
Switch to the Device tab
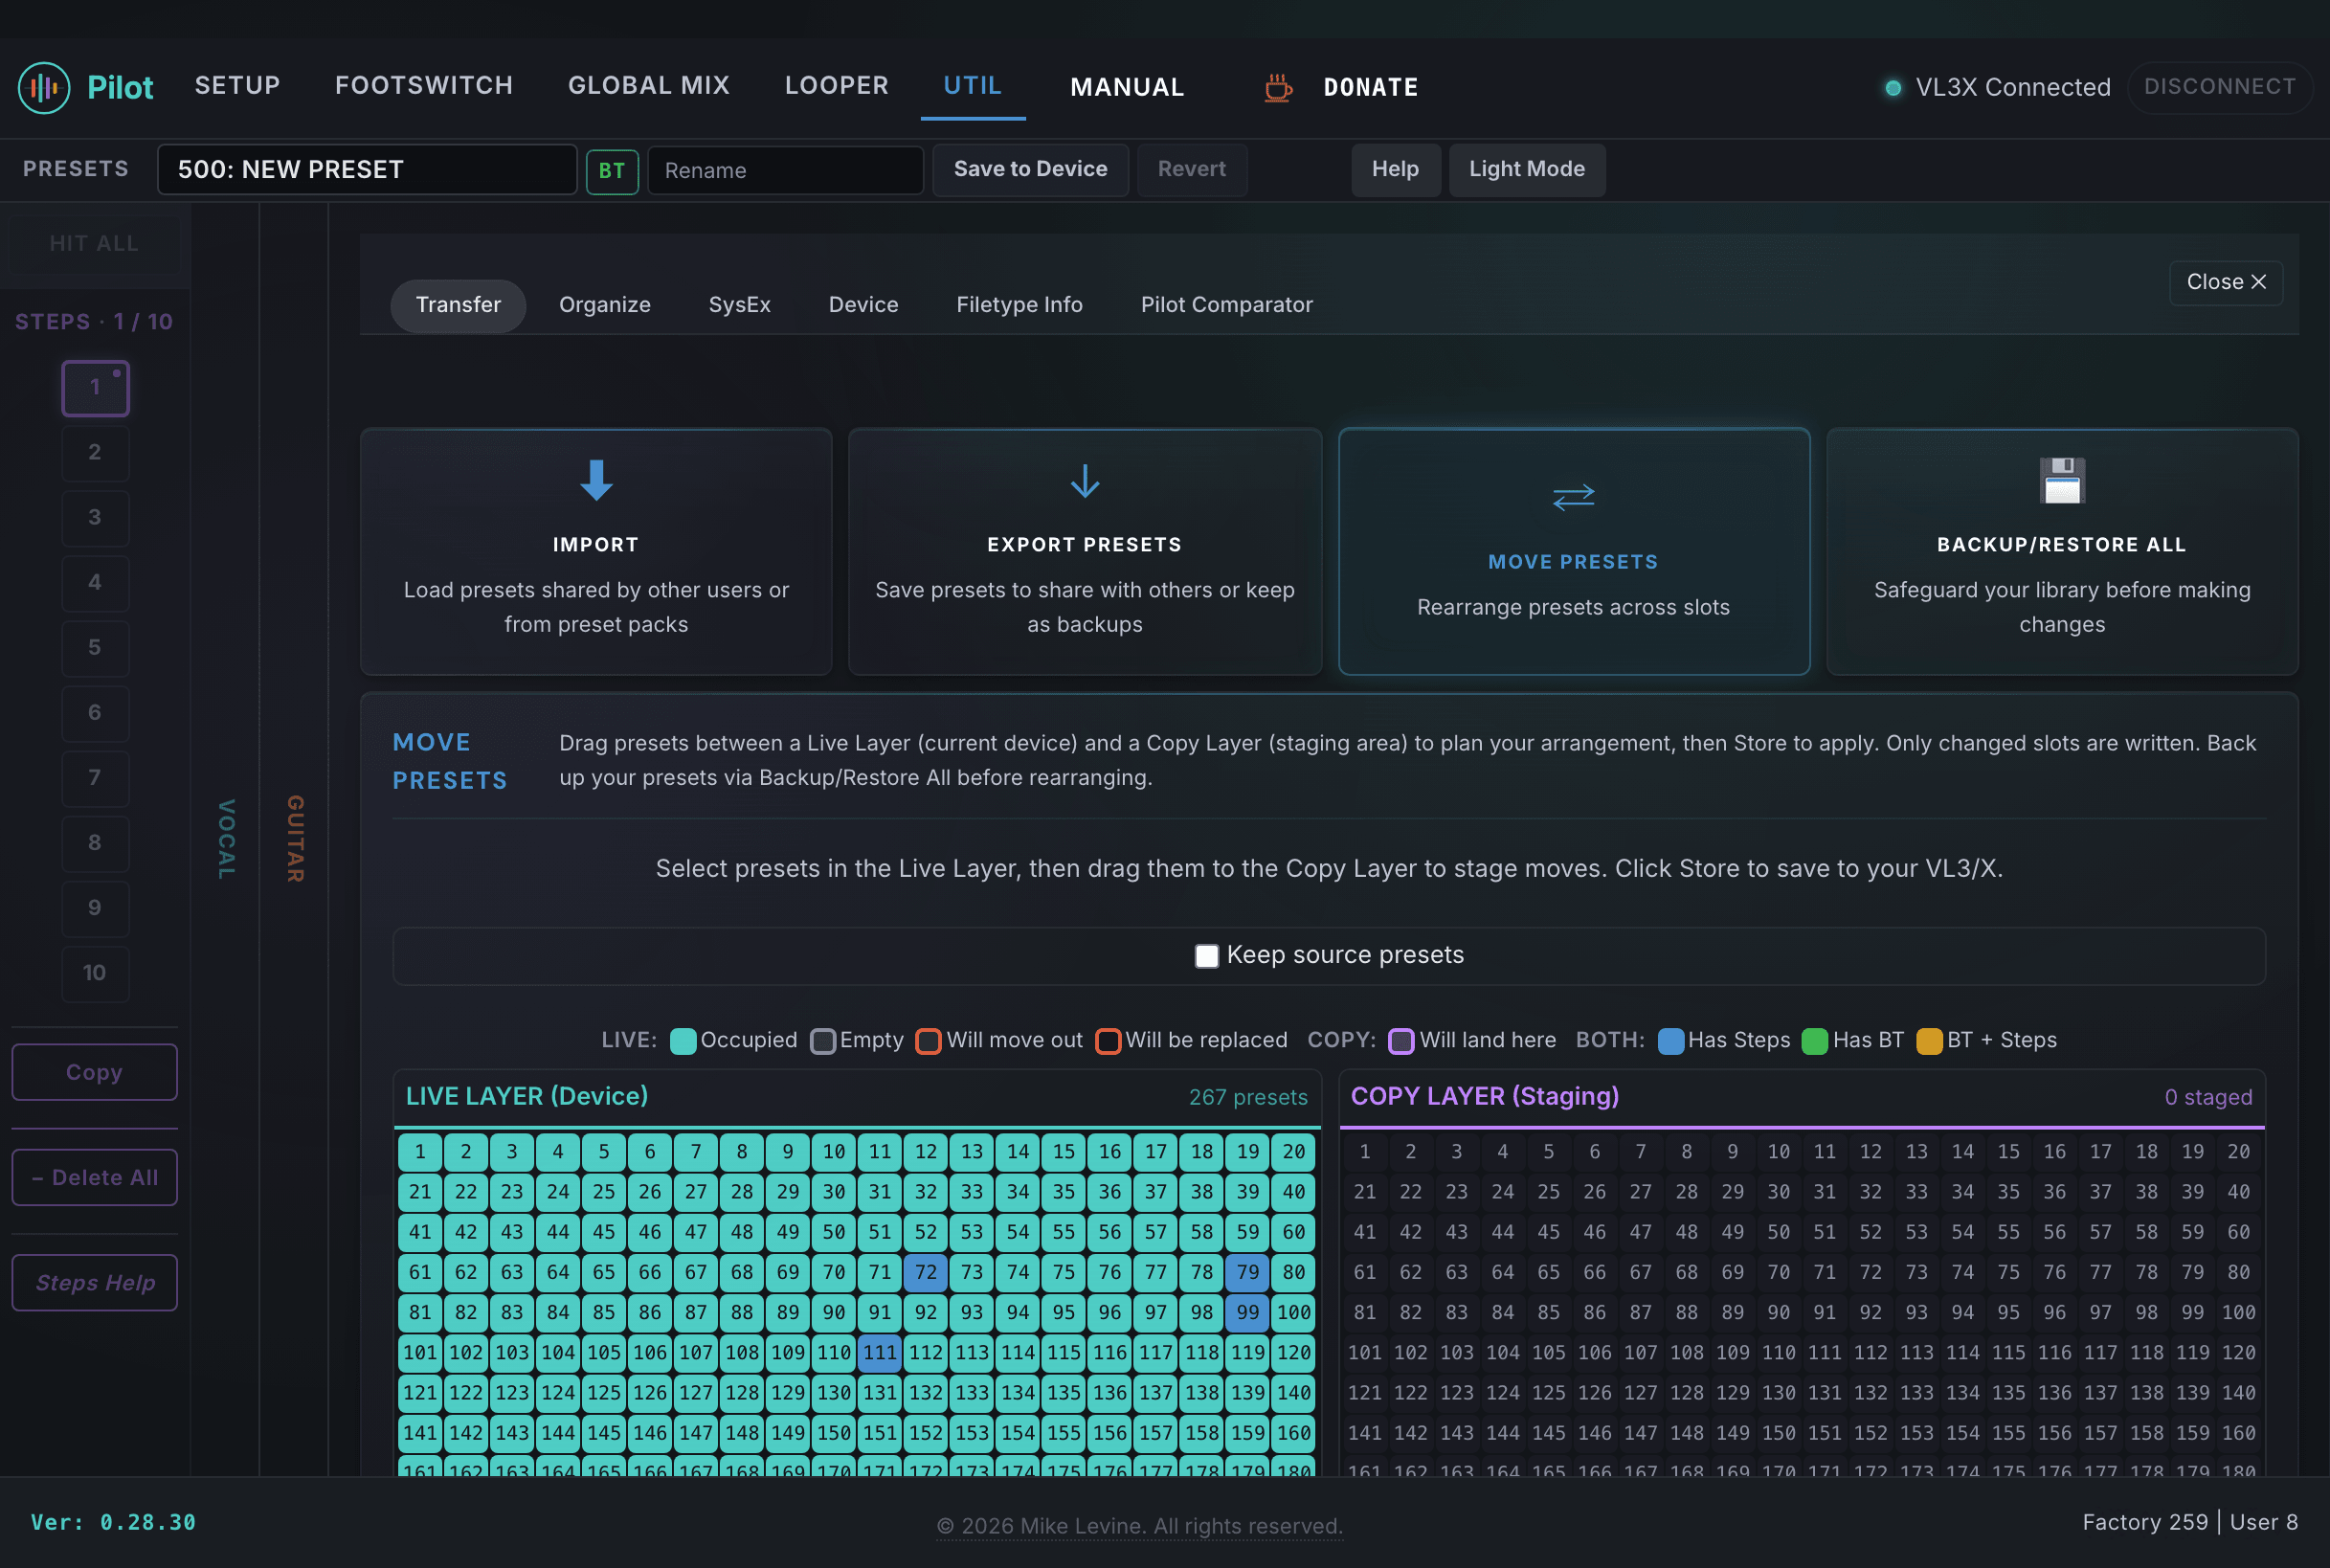pyautogui.click(x=863, y=305)
